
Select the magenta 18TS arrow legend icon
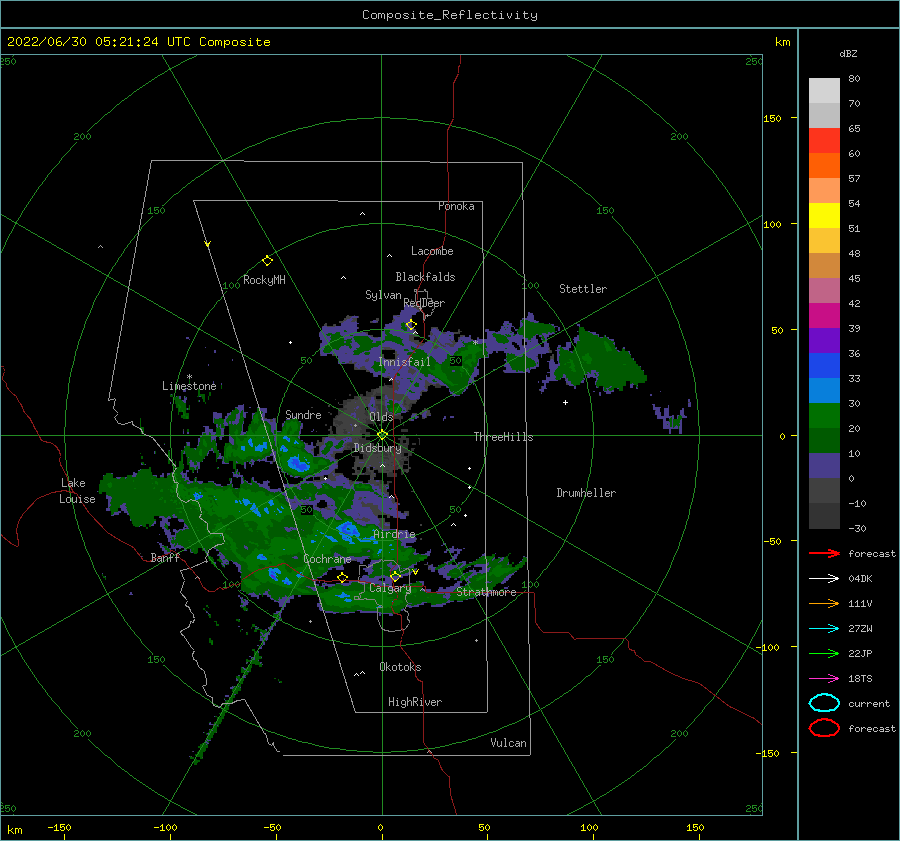[824, 678]
